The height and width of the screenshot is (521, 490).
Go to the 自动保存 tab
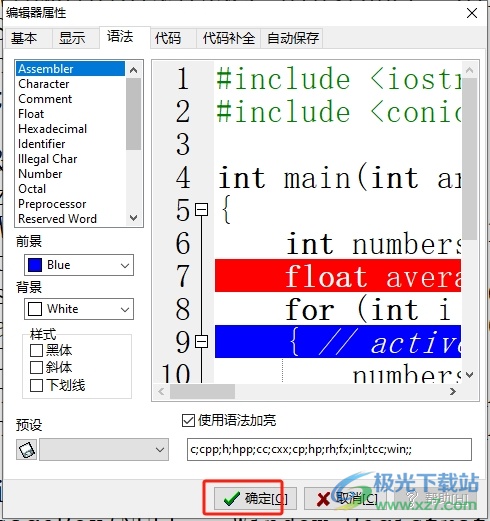(292, 38)
